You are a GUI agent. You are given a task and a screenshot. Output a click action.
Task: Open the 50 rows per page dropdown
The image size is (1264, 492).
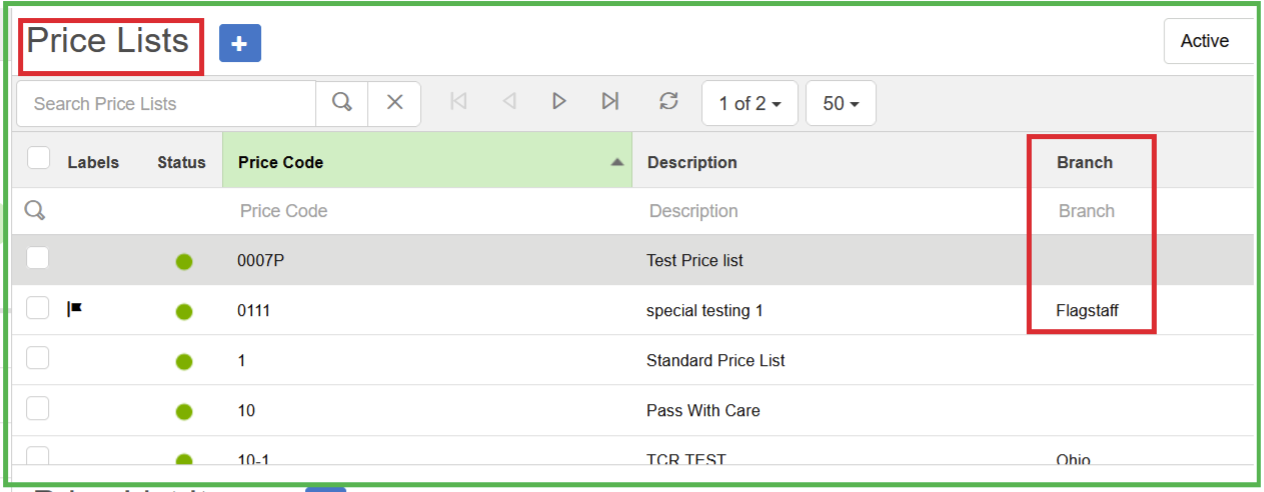point(840,104)
